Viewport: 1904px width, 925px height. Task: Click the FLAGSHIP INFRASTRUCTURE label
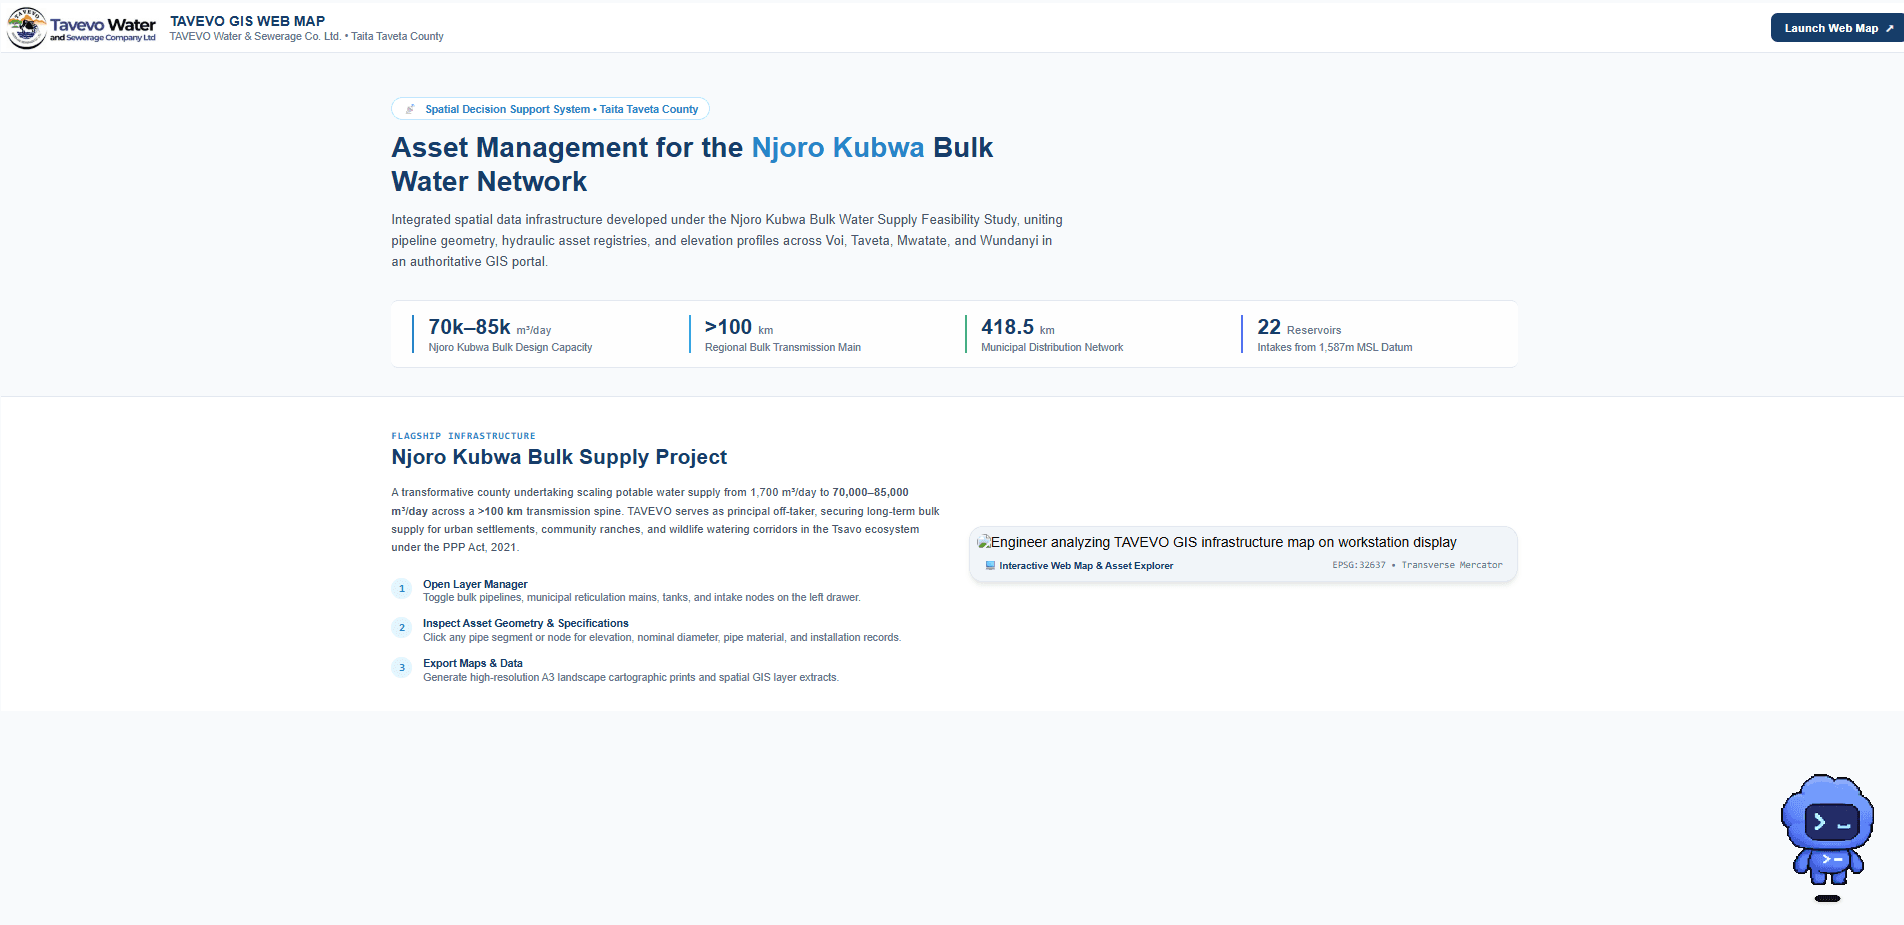pyautogui.click(x=463, y=436)
